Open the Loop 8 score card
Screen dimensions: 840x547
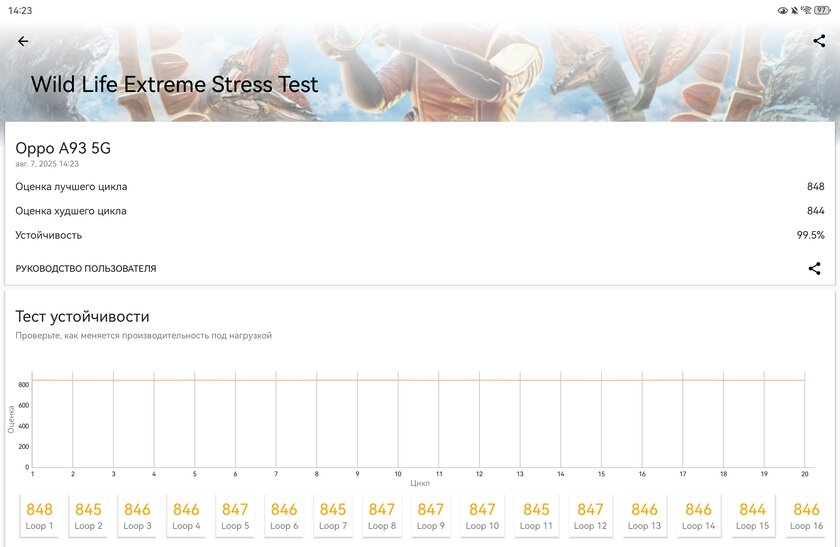click(382, 516)
